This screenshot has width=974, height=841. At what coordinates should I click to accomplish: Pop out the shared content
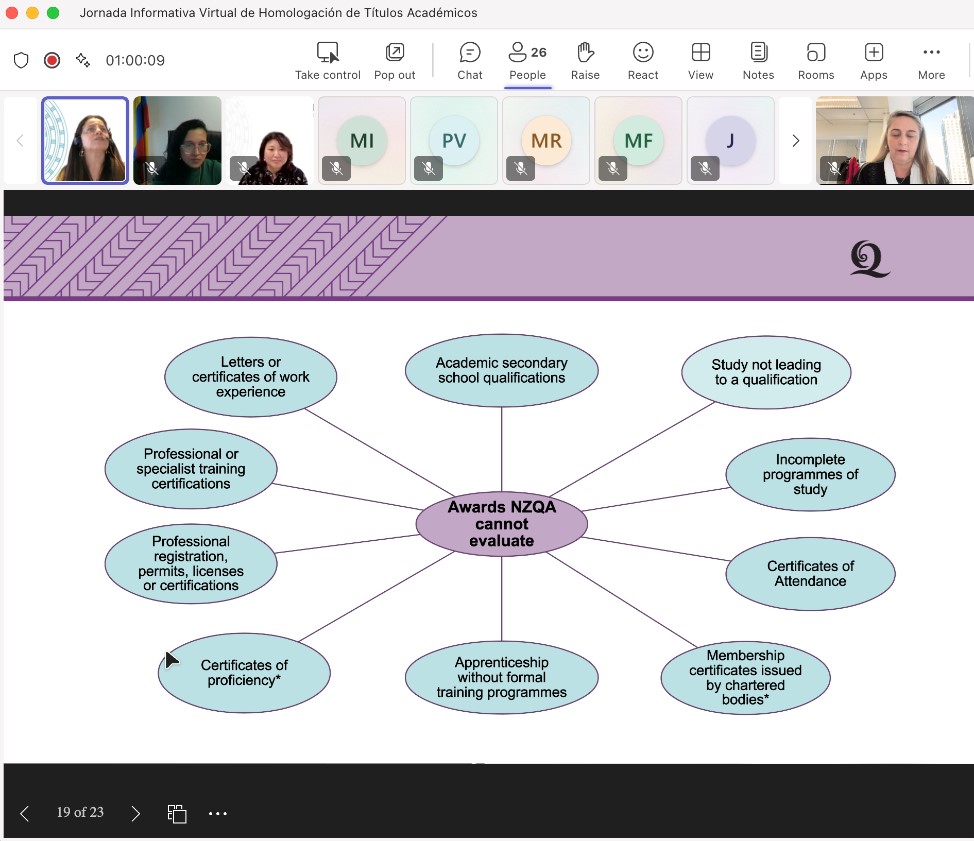pyautogui.click(x=394, y=61)
